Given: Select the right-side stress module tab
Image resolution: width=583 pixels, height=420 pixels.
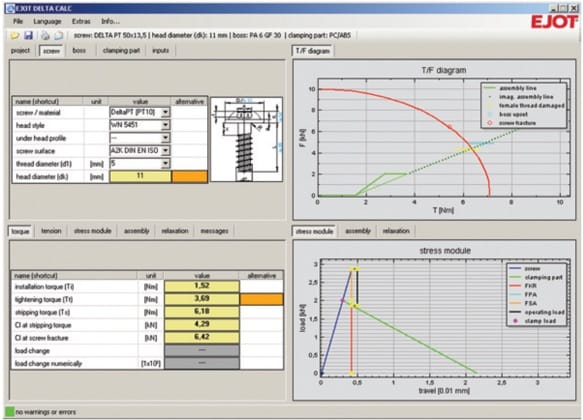Looking at the screenshot, I should [314, 231].
